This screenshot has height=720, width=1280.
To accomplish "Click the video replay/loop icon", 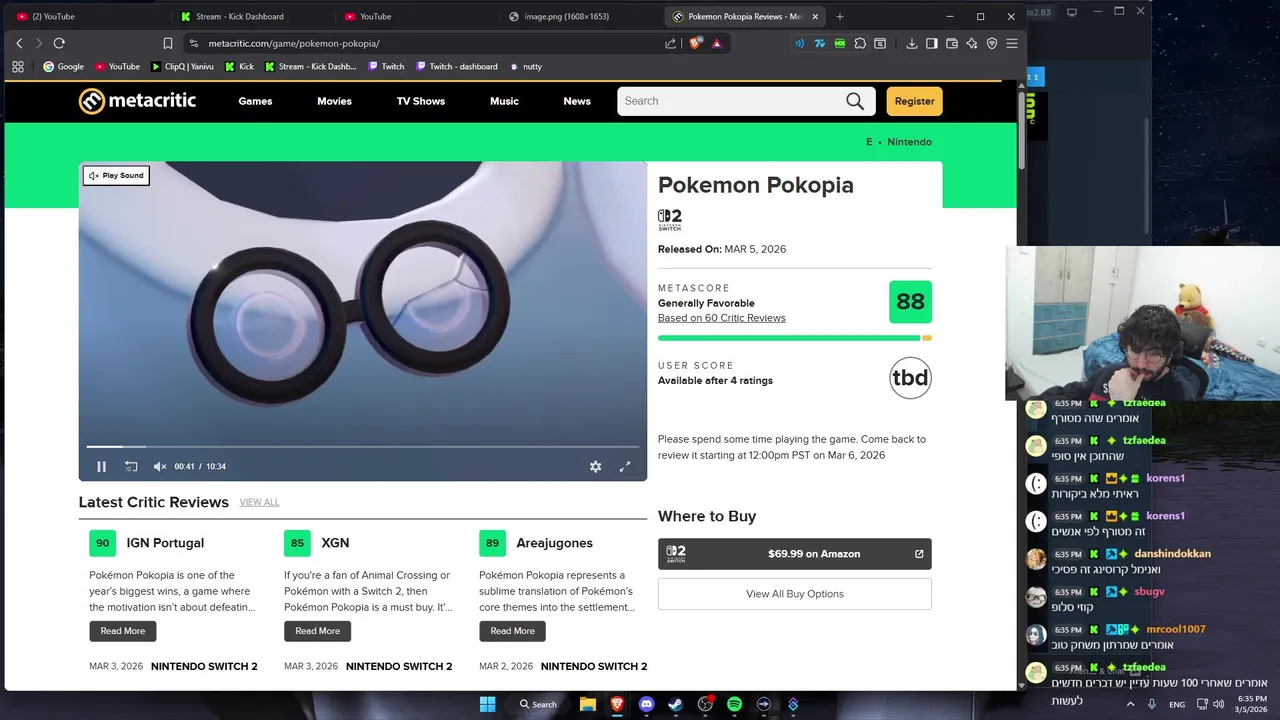I will pos(131,466).
